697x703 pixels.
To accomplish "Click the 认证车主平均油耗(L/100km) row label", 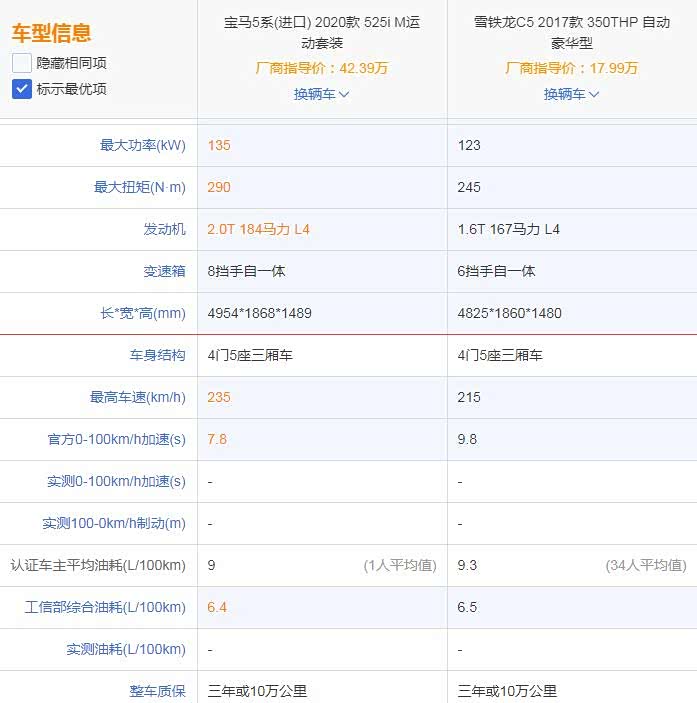I will [98, 565].
